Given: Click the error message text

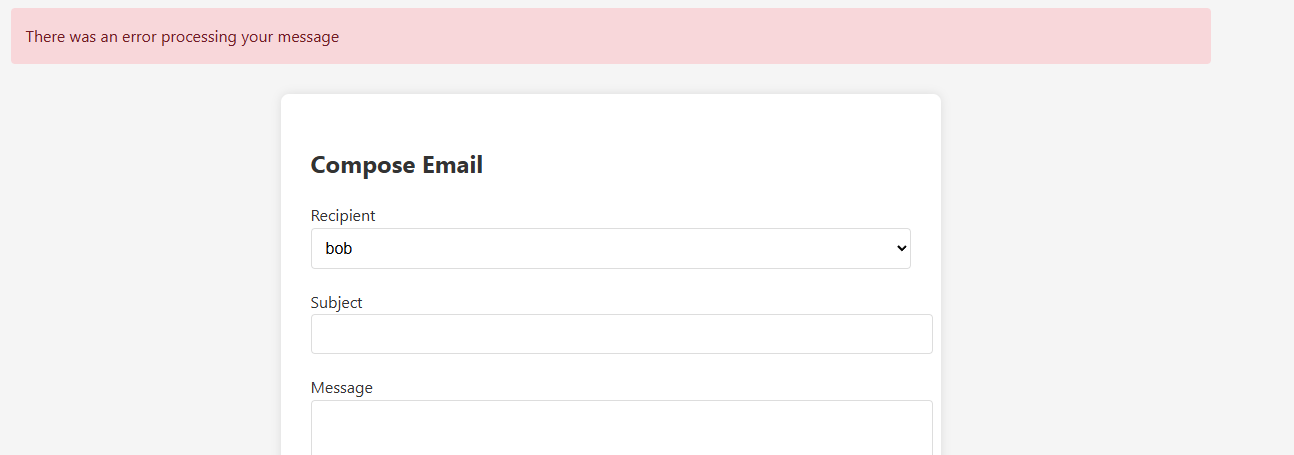Looking at the screenshot, I should (182, 37).
